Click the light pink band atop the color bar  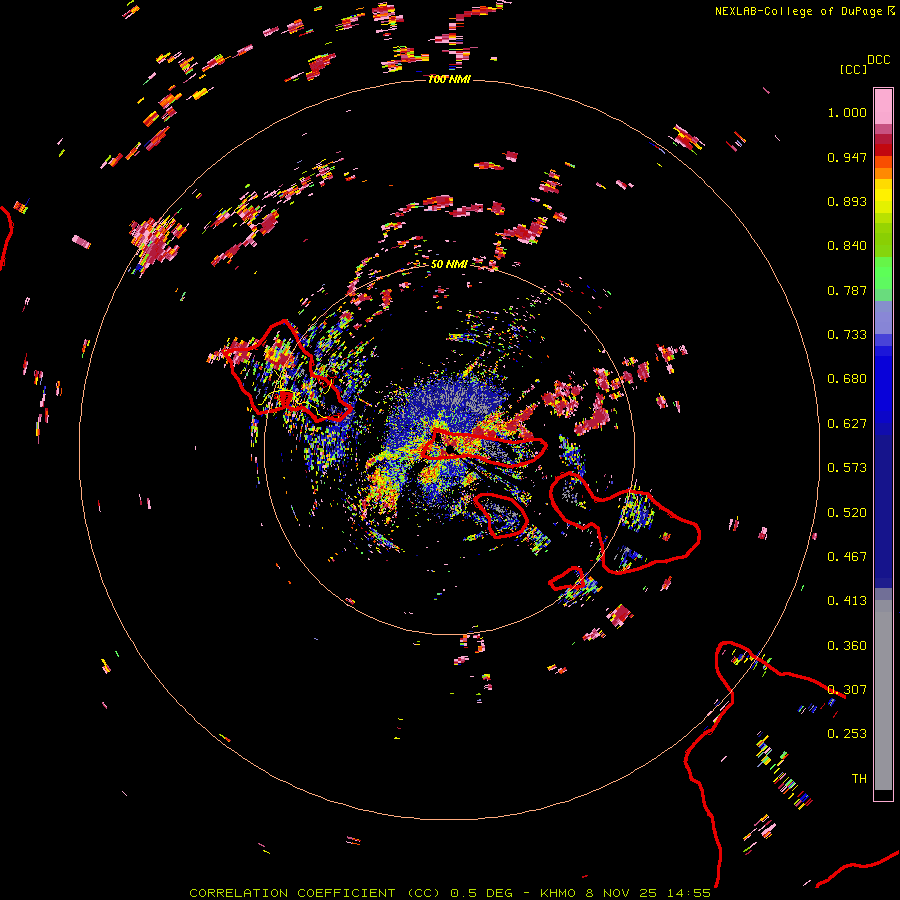click(883, 107)
